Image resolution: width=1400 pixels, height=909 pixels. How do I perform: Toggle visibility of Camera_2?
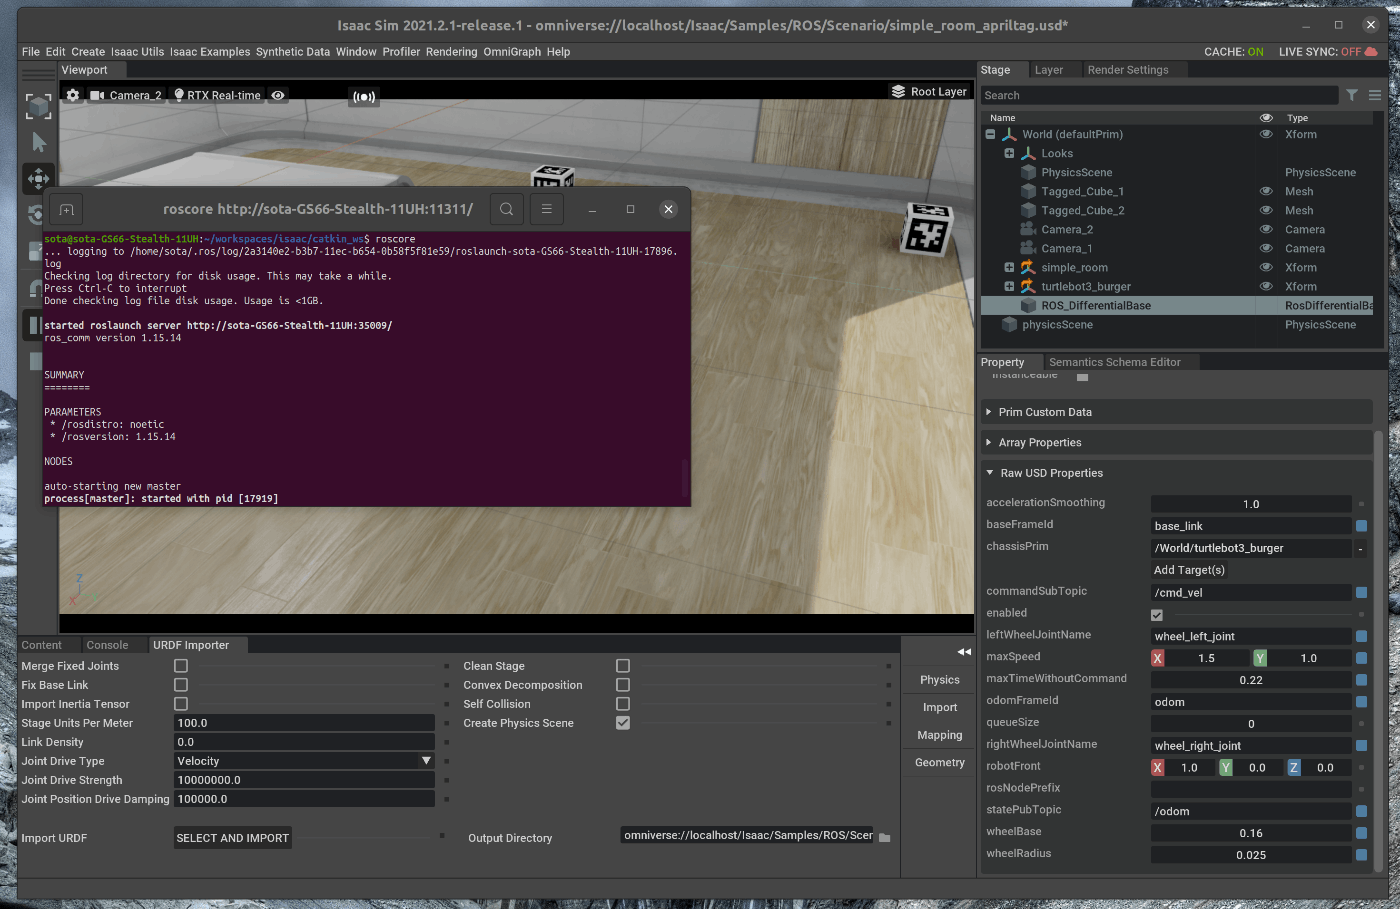[x=1266, y=229]
